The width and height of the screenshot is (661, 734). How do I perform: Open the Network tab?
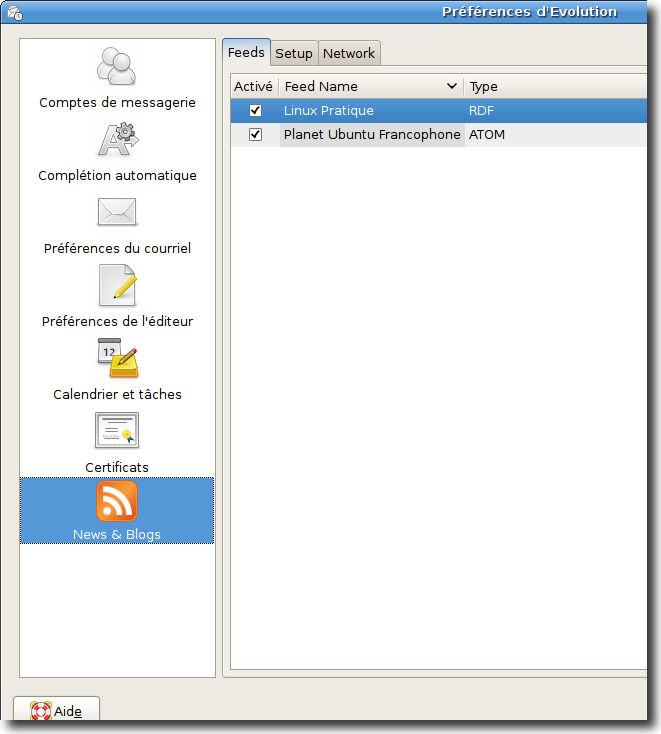pos(349,53)
